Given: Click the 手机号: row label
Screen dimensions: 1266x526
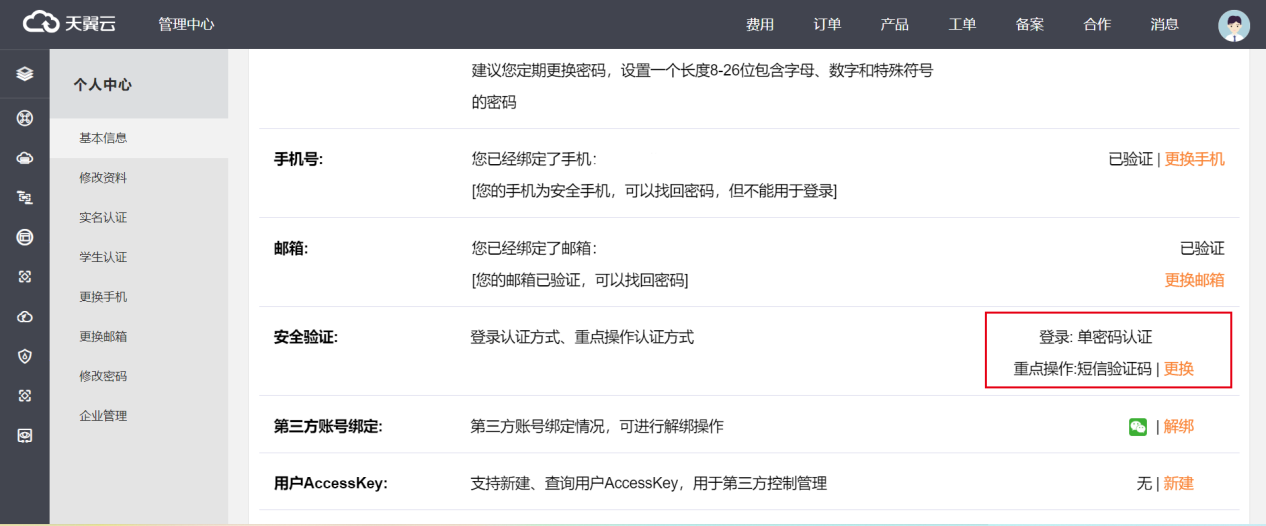Looking at the screenshot, I should (299, 159).
